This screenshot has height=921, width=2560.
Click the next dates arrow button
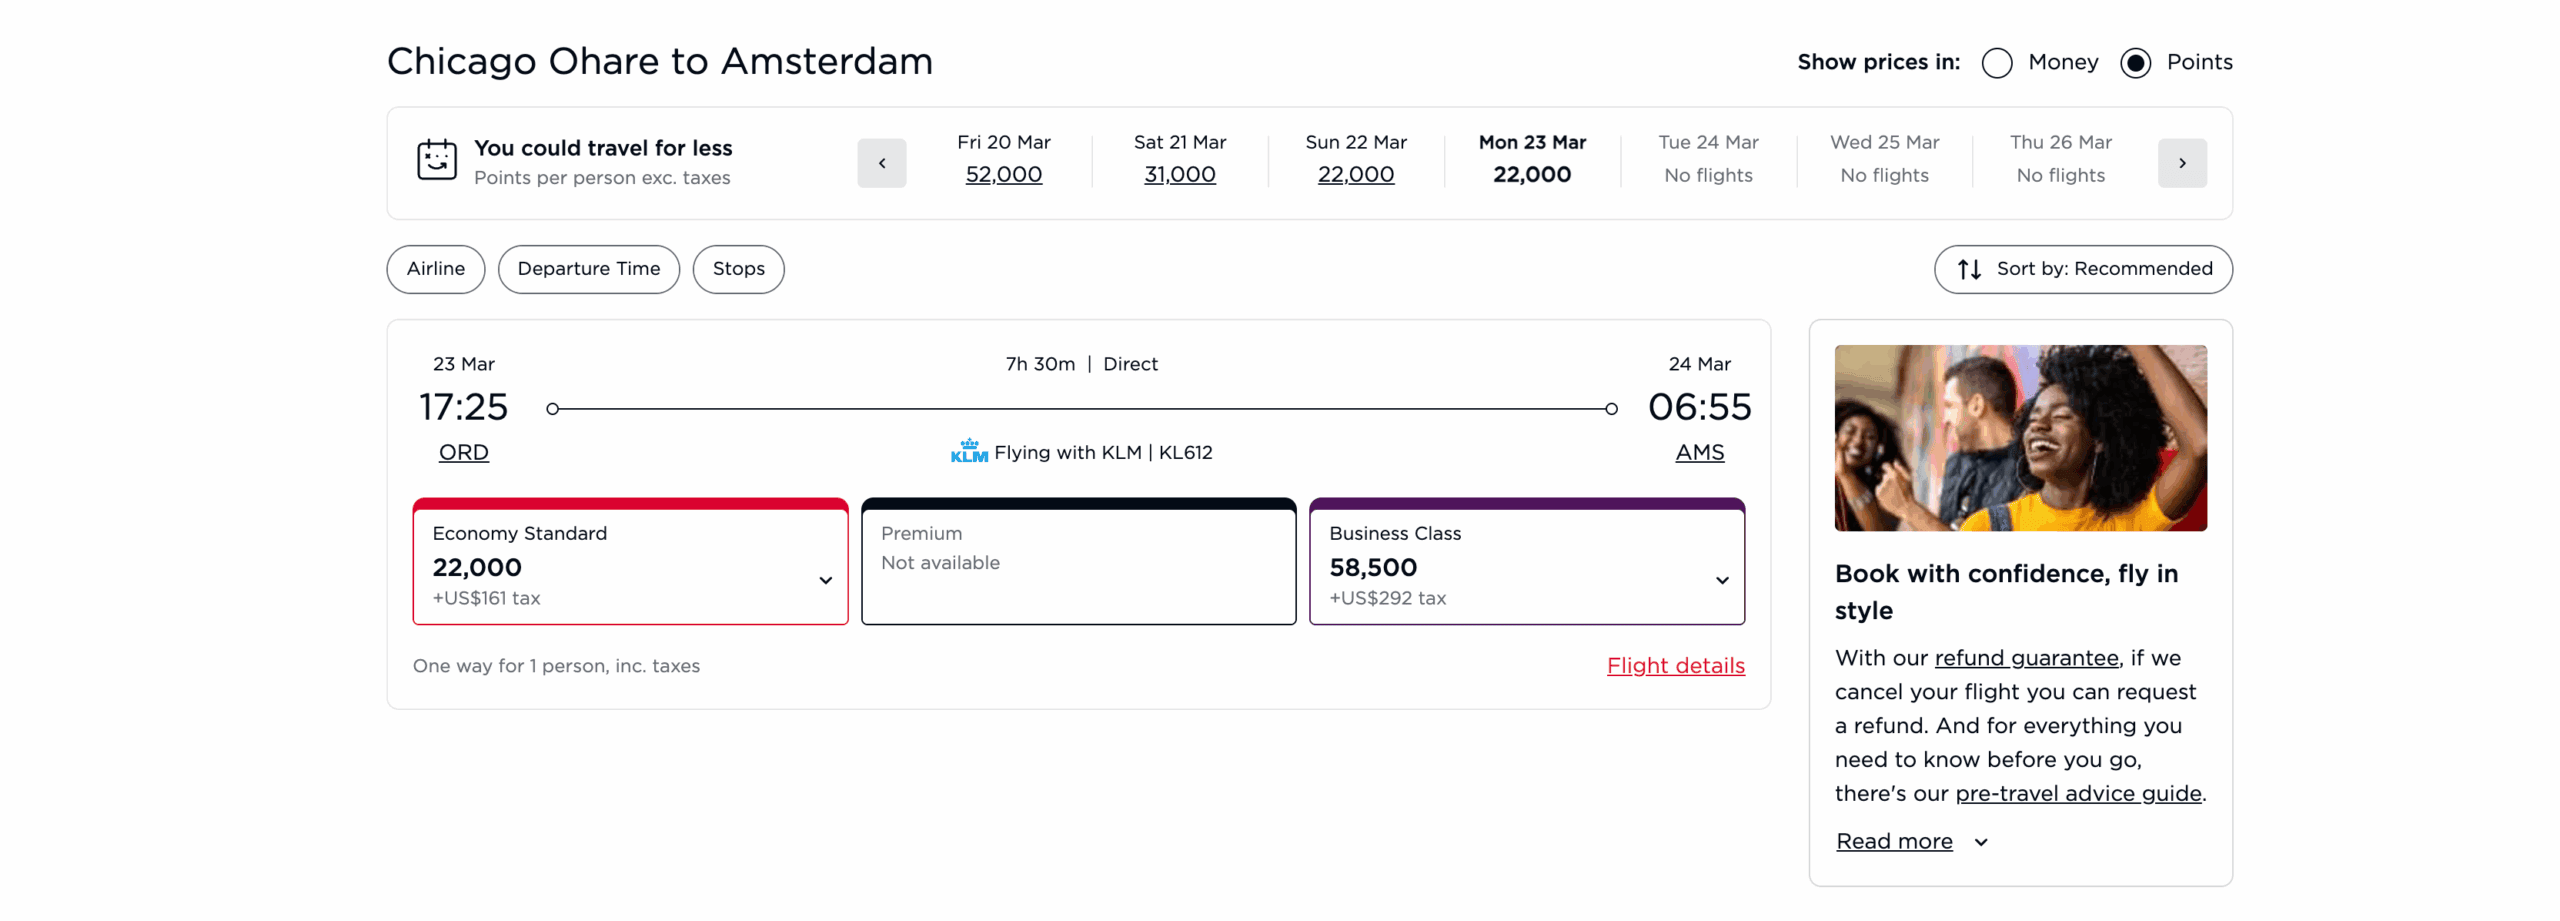2181,163
